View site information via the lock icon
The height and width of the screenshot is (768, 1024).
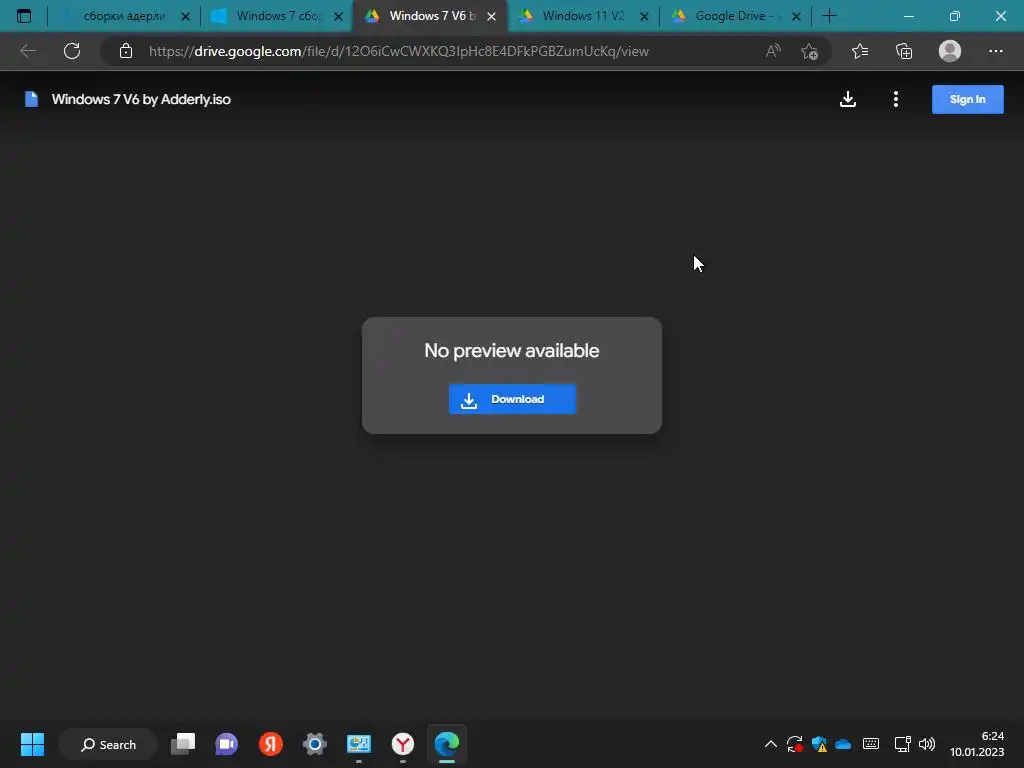tap(126, 51)
